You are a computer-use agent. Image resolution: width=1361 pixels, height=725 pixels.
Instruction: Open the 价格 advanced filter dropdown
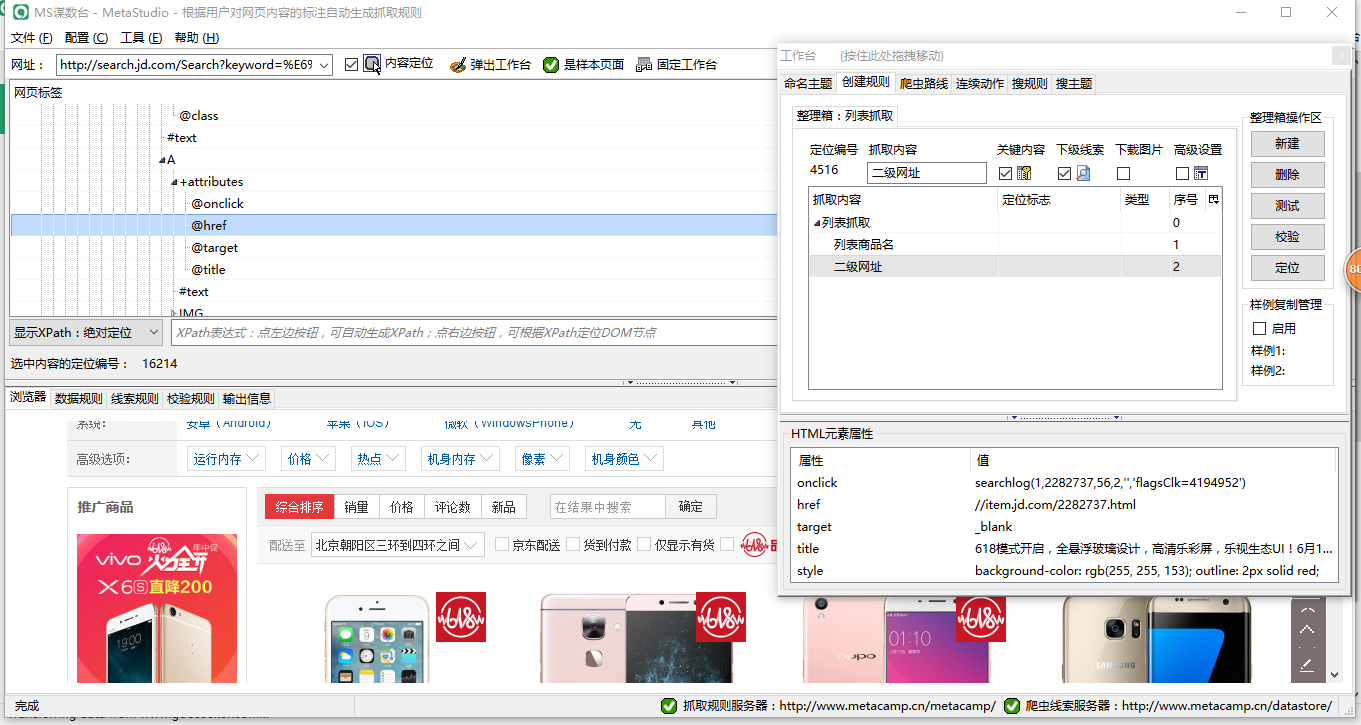308,459
